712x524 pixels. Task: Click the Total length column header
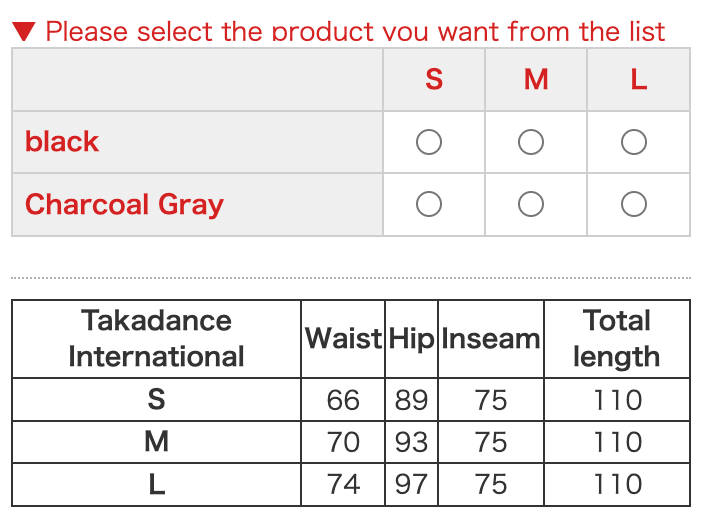[x=616, y=339]
